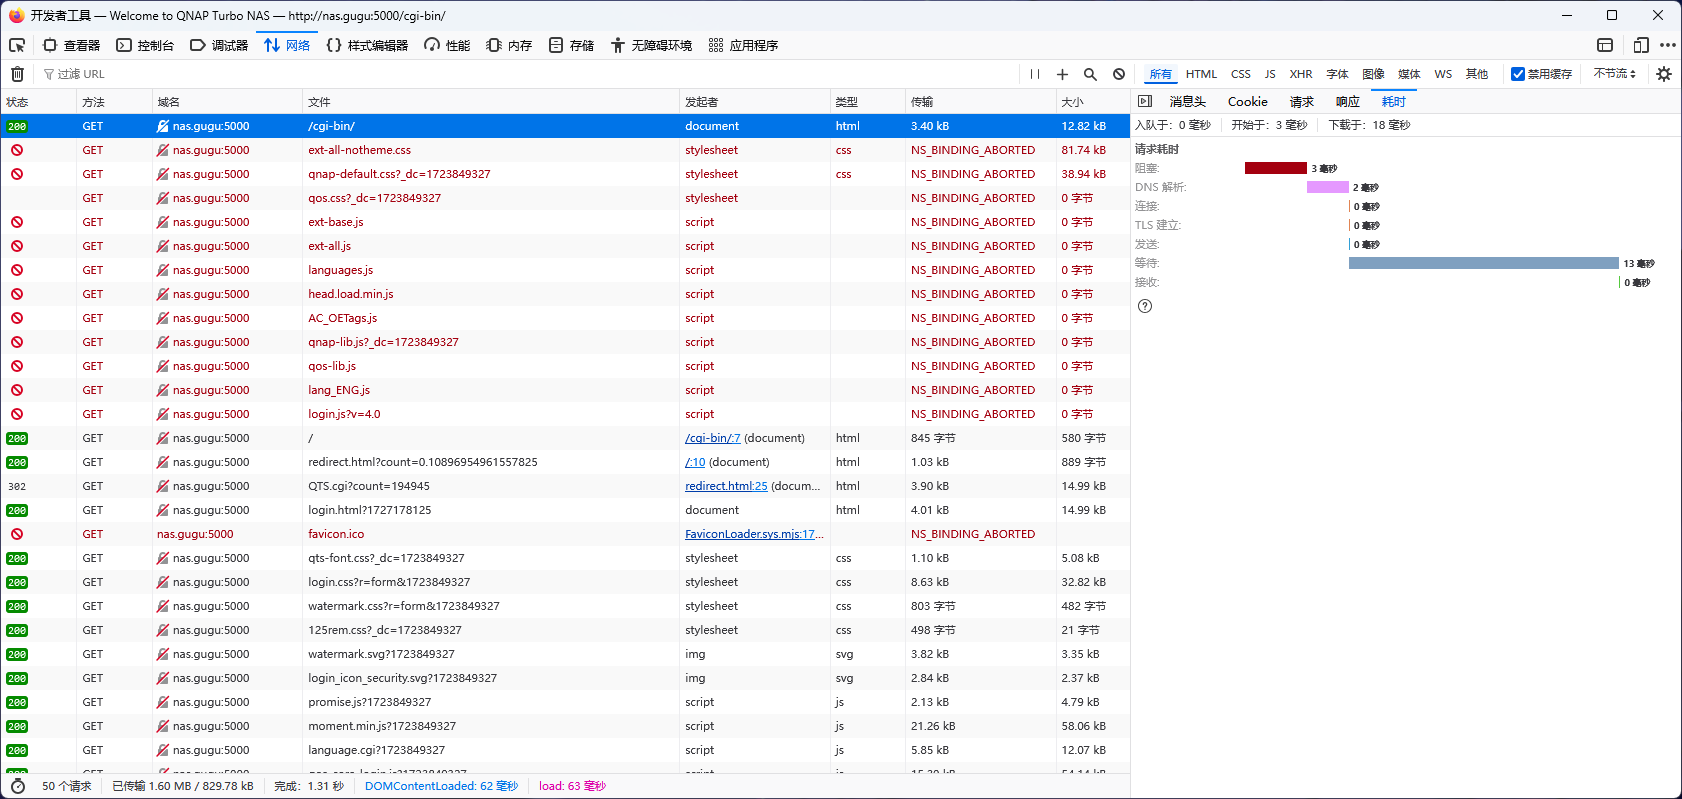Activate the element picker tool
Viewport: 1682px width, 799px height.
tap(17, 45)
